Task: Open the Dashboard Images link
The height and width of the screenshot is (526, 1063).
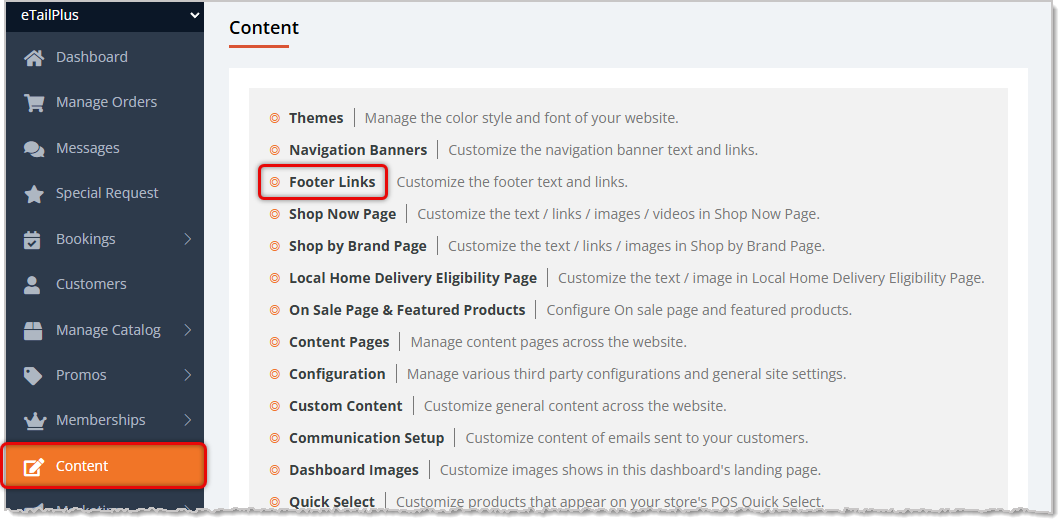Action: point(354,470)
